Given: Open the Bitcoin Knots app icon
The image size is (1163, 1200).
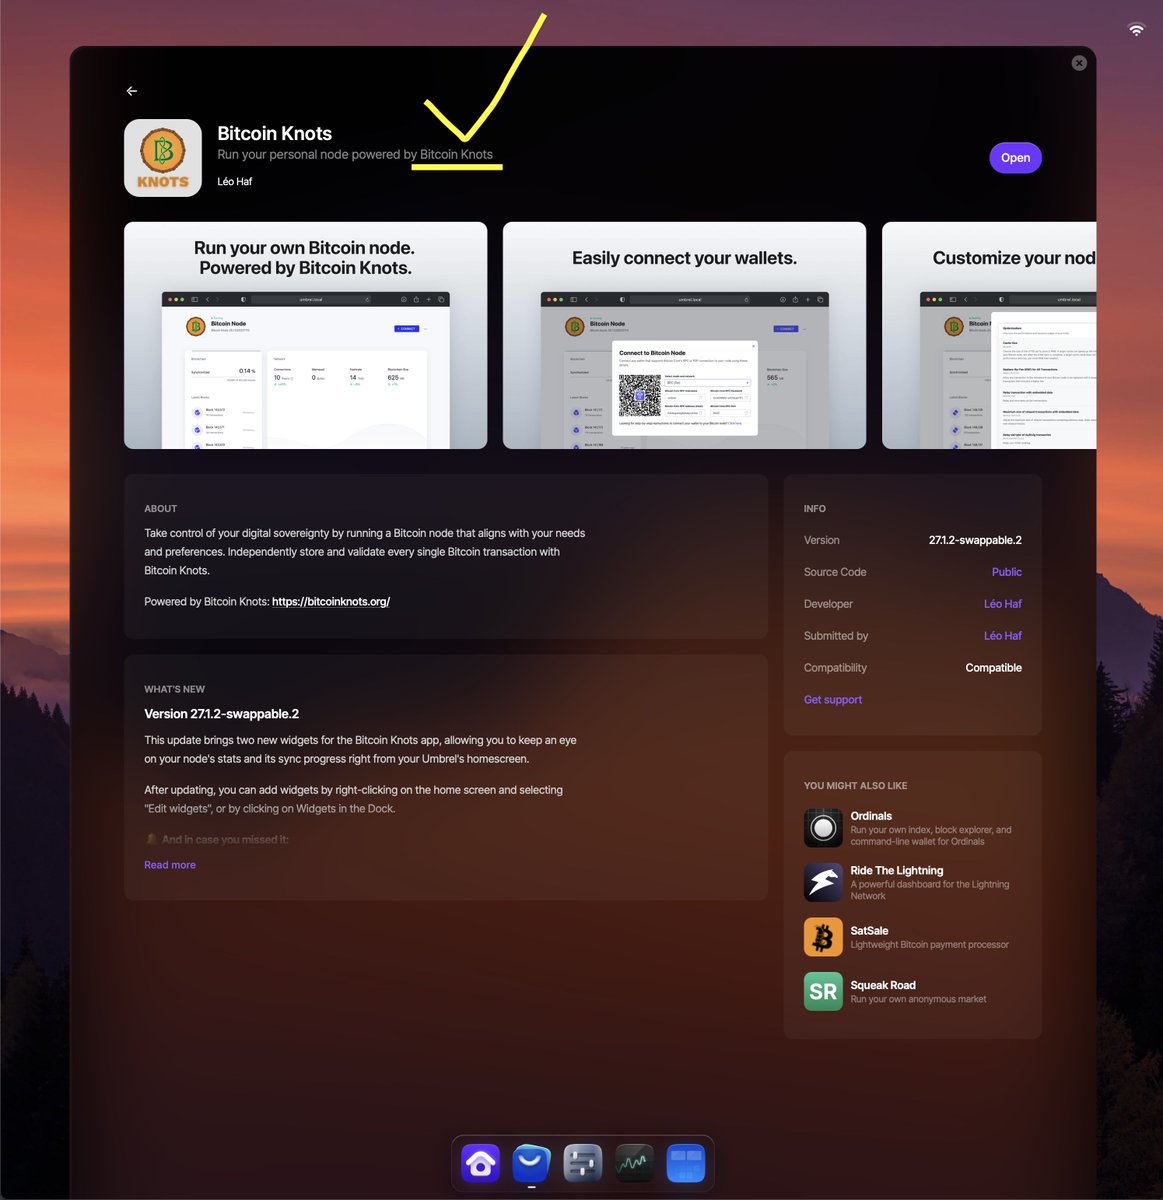Looking at the screenshot, I should (x=163, y=158).
